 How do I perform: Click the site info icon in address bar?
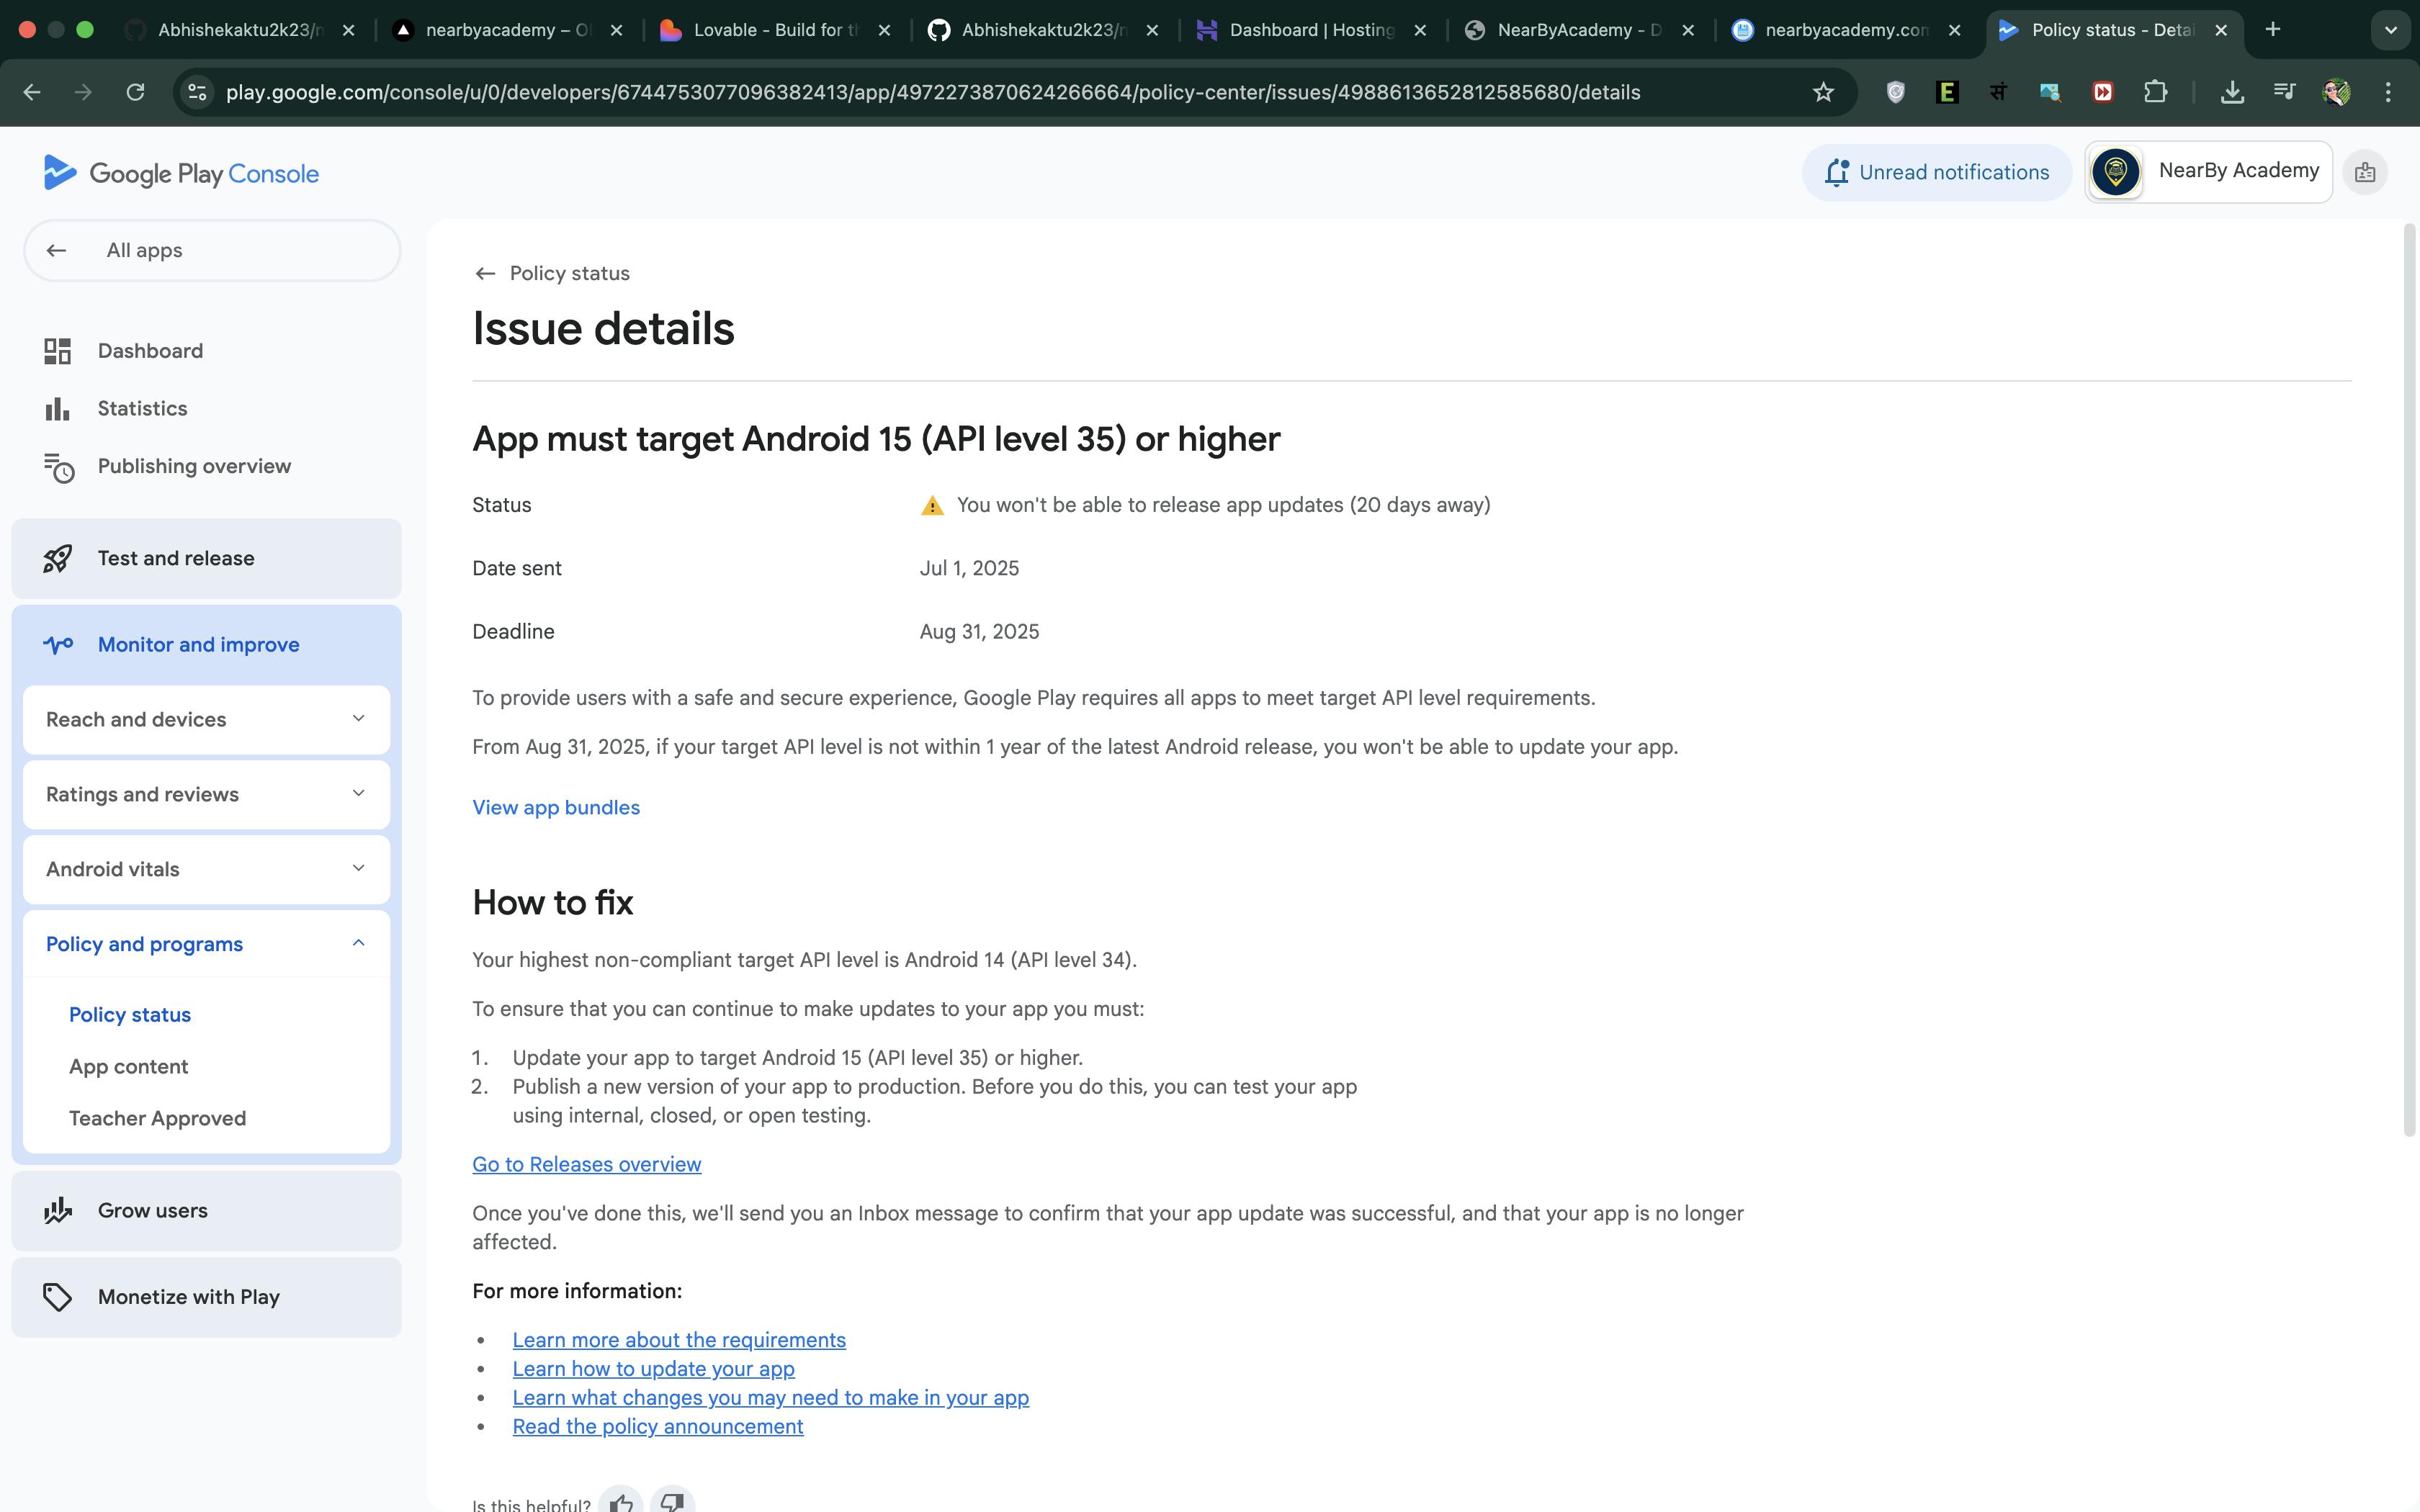tap(197, 92)
